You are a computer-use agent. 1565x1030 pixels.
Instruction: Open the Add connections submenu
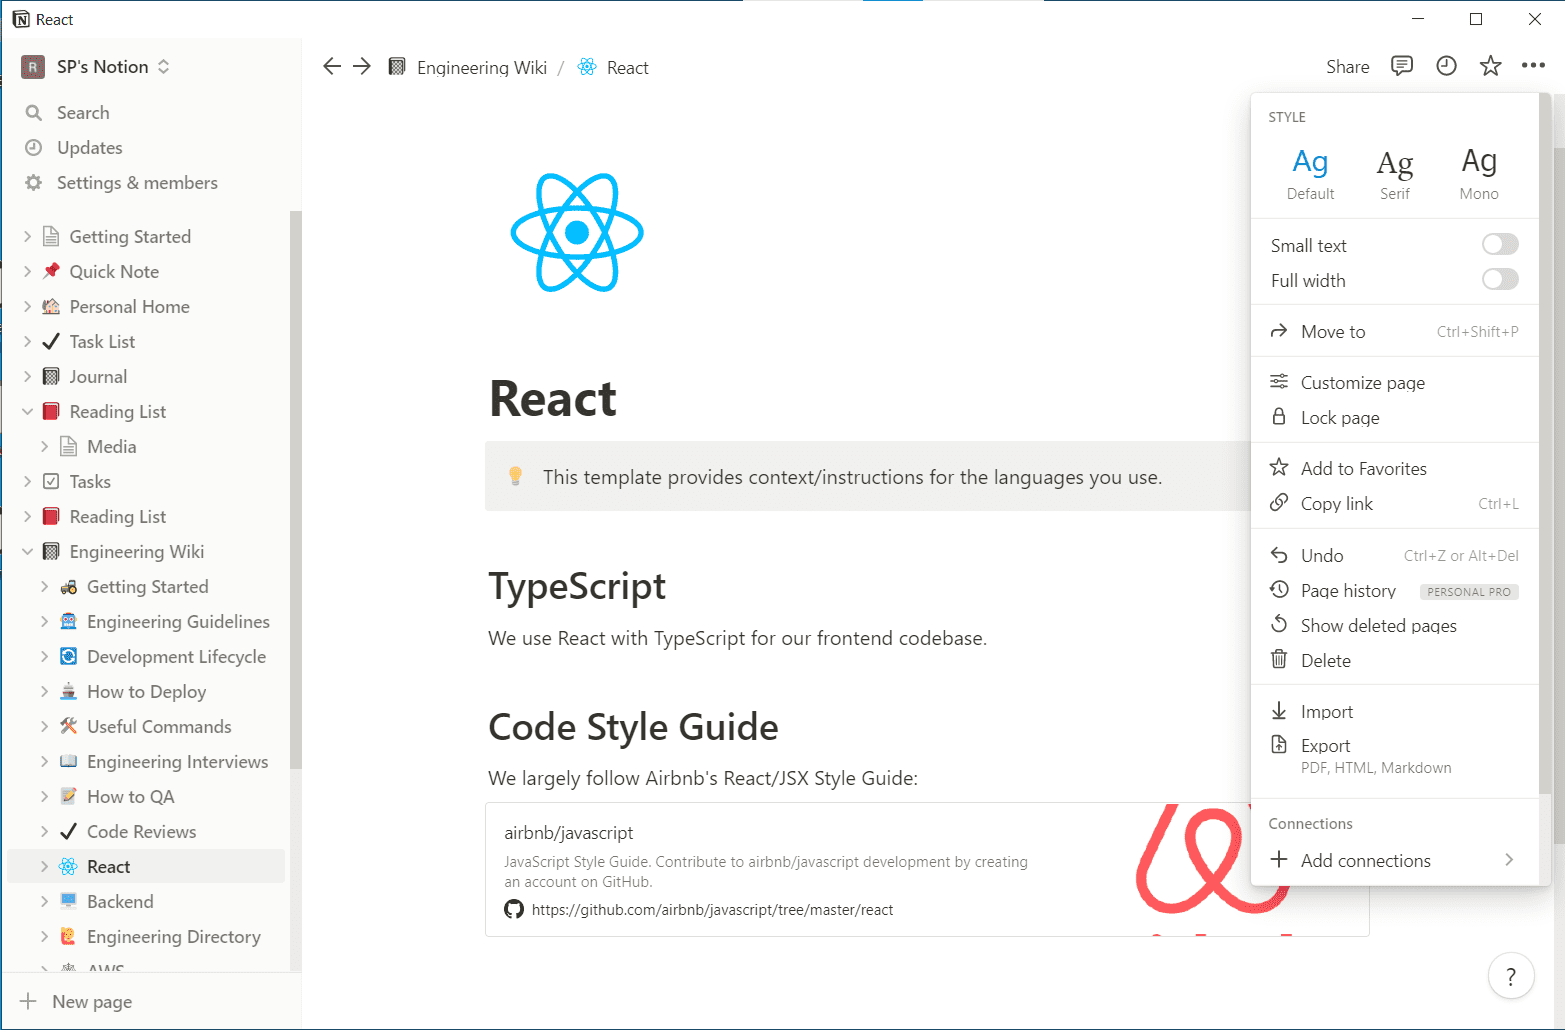pyautogui.click(x=1394, y=860)
